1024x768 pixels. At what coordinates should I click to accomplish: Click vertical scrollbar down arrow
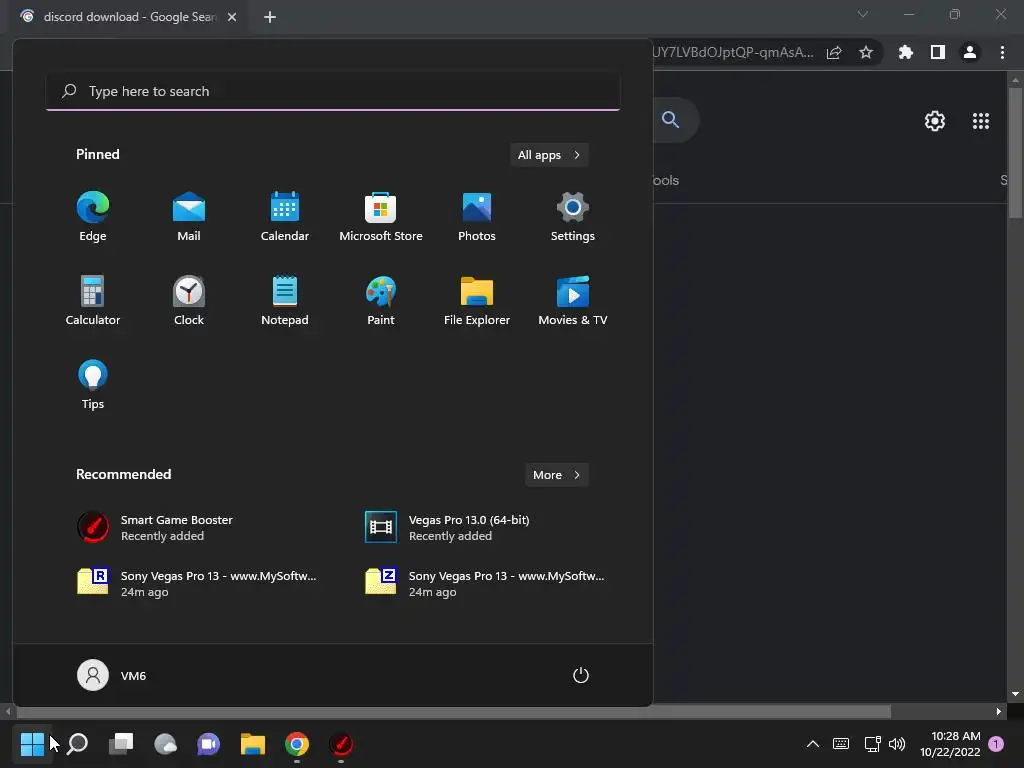coord(1015,694)
